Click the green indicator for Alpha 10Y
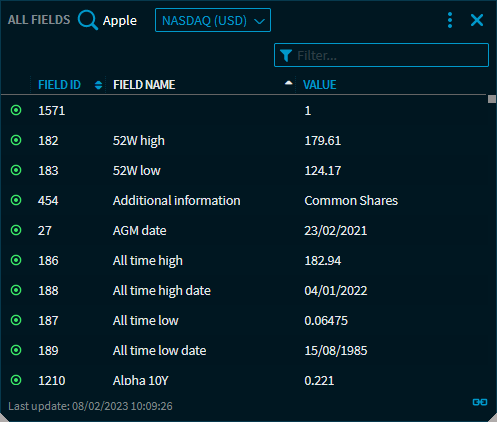 pos(16,380)
